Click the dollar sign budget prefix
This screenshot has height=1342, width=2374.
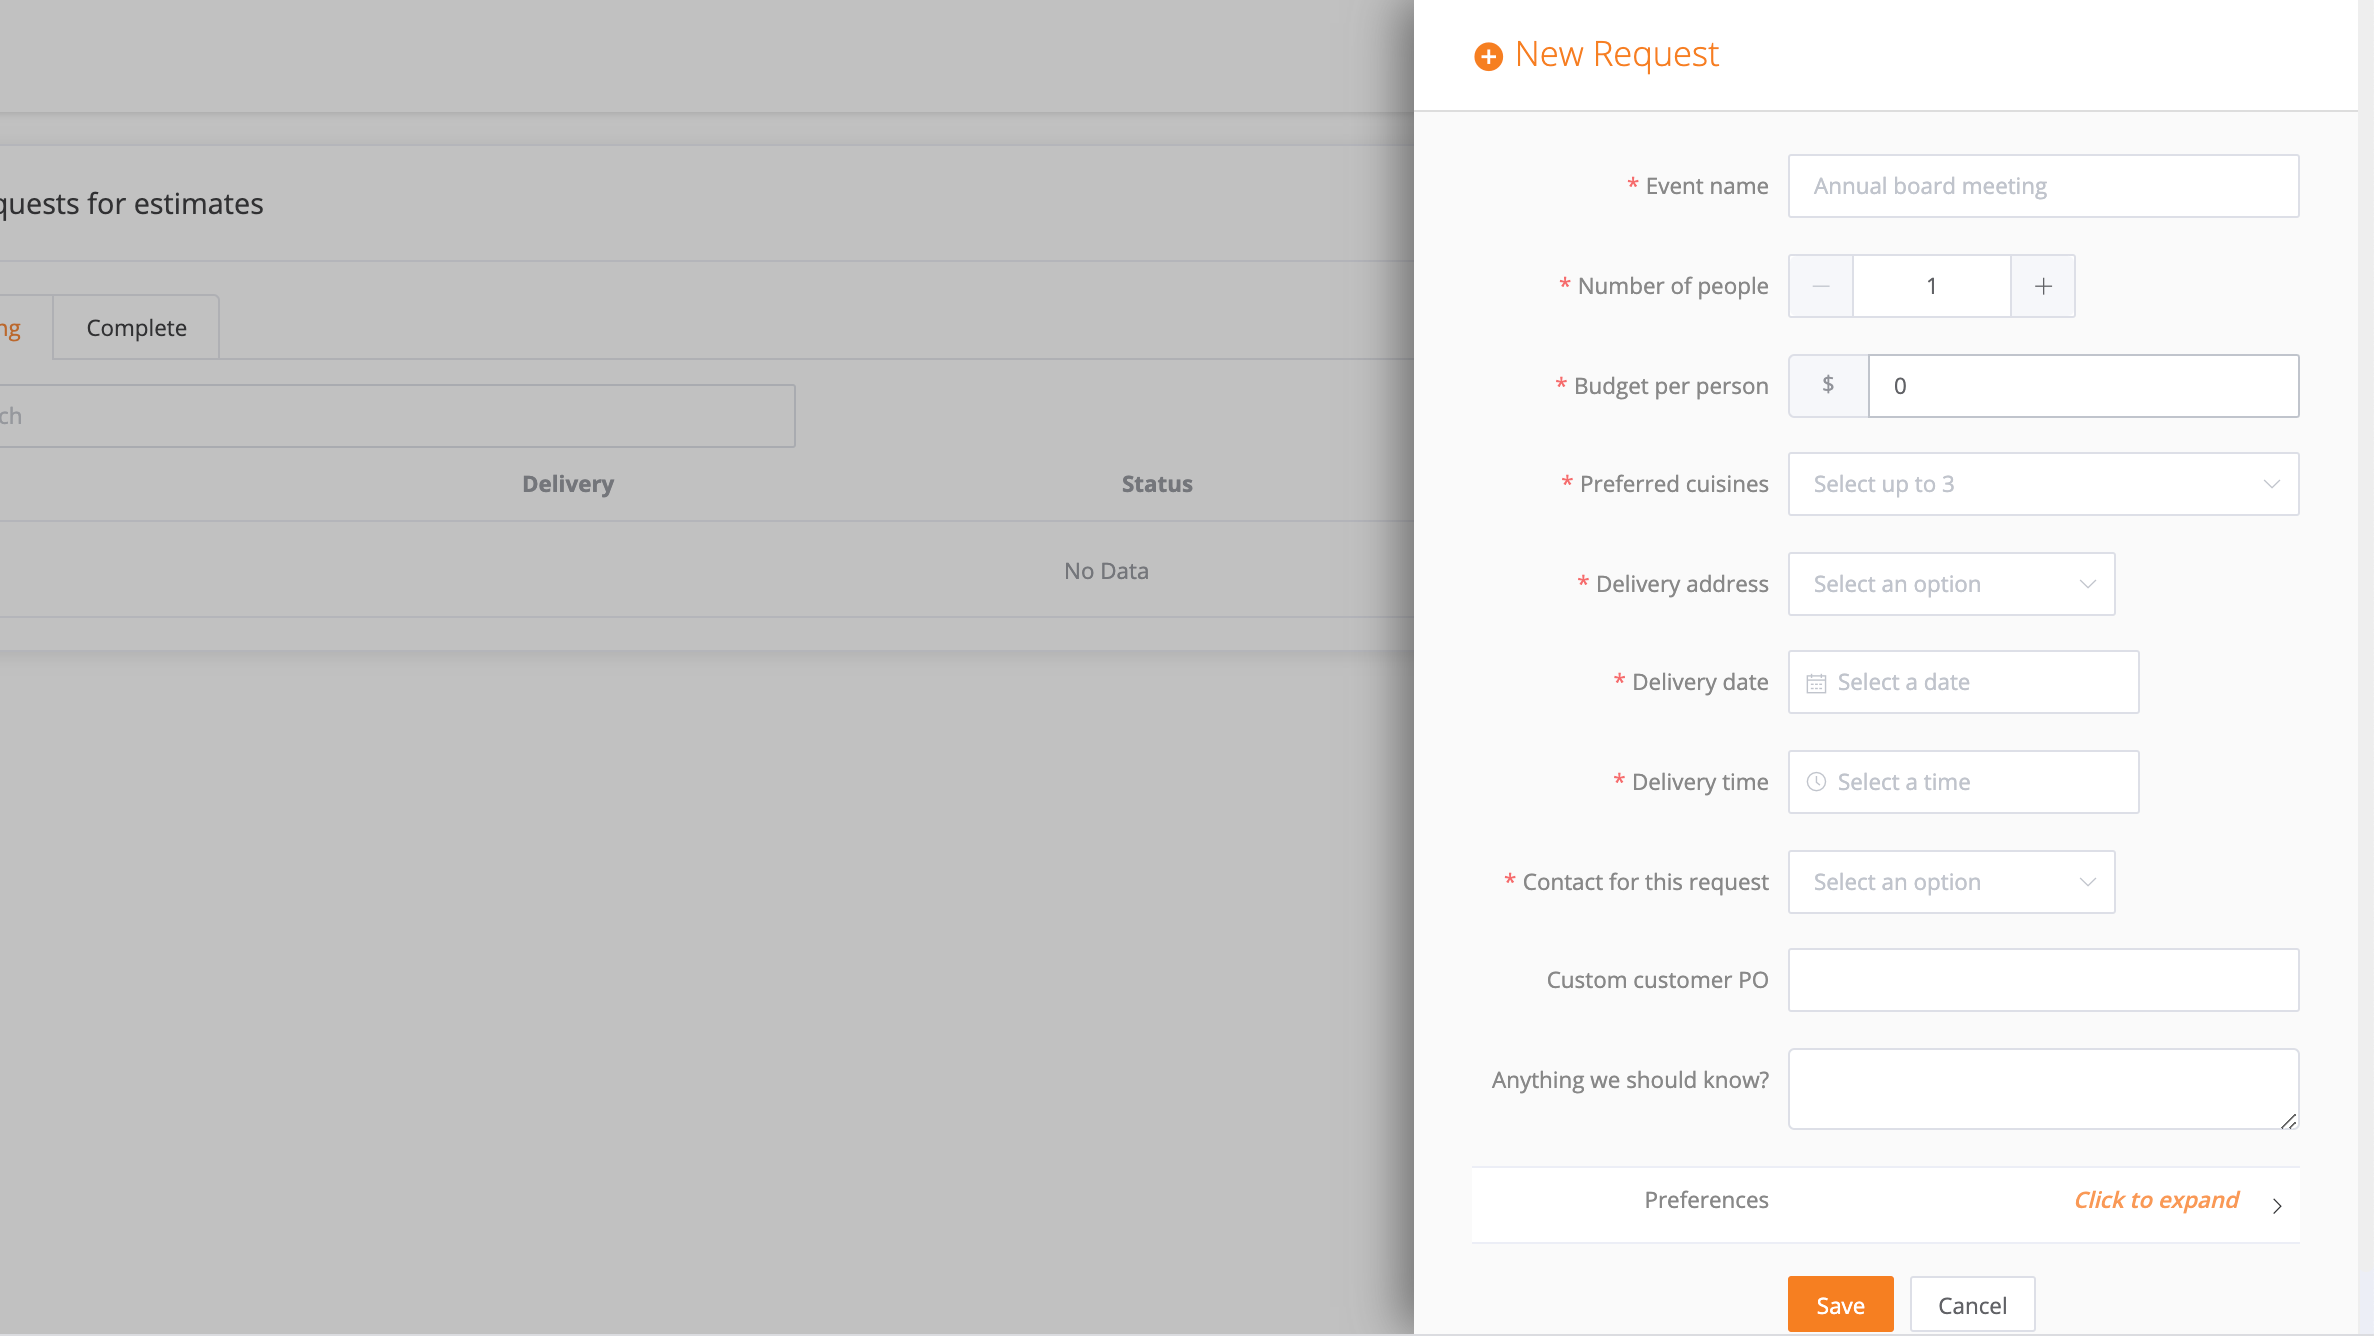[1828, 385]
